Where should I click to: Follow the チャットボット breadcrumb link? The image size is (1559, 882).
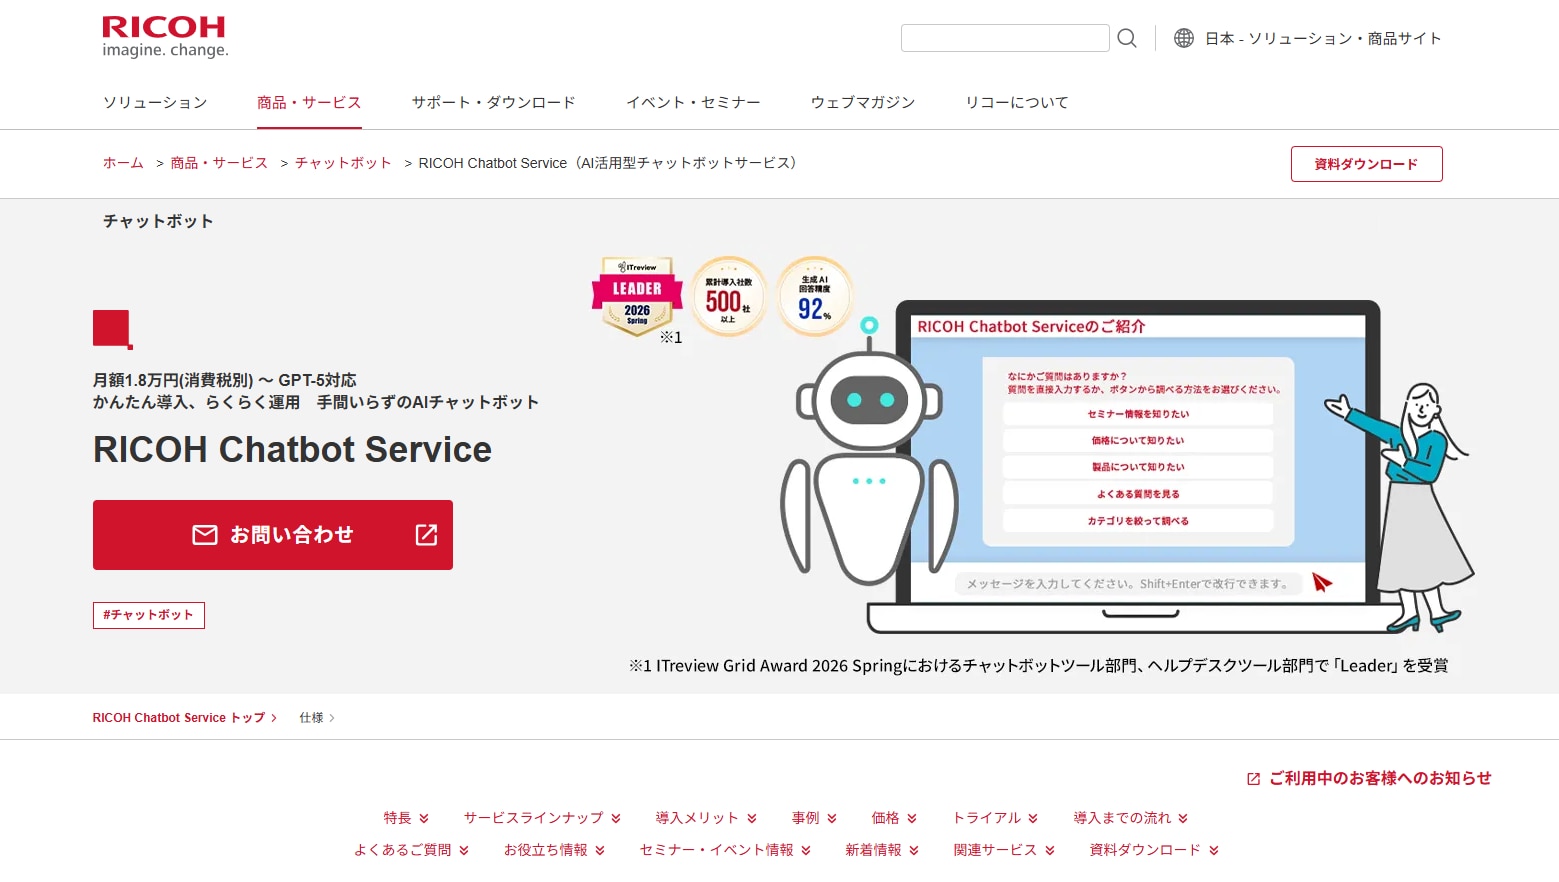point(343,163)
